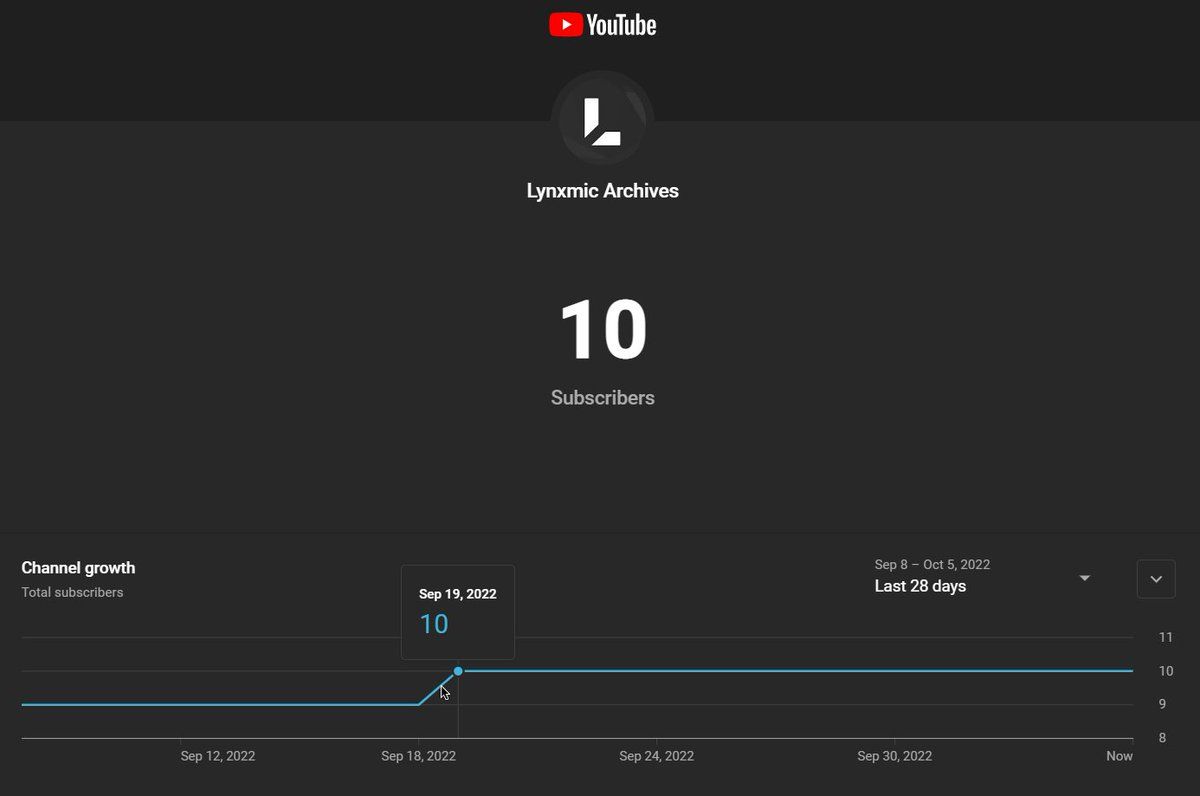
Task: Click the Lynxmic Archives channel name
Action: [602, 191]
